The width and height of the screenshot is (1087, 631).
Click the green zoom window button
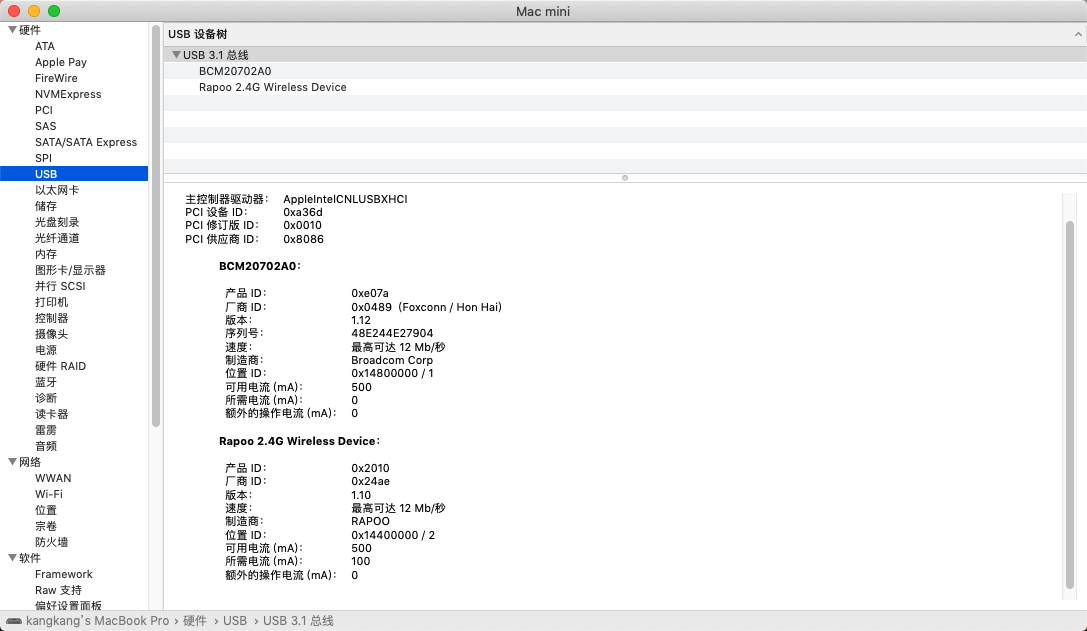tap(54, 11)
